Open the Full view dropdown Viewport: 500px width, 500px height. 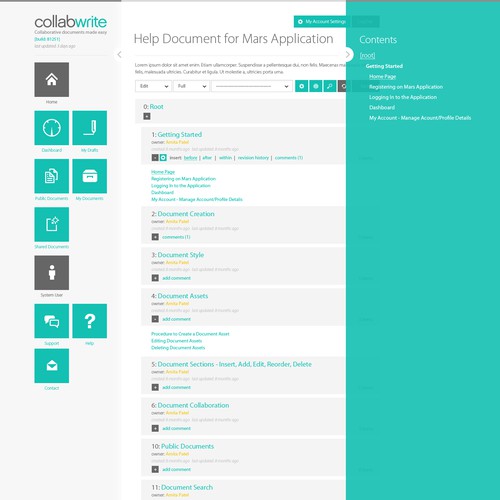click(191, 86)
